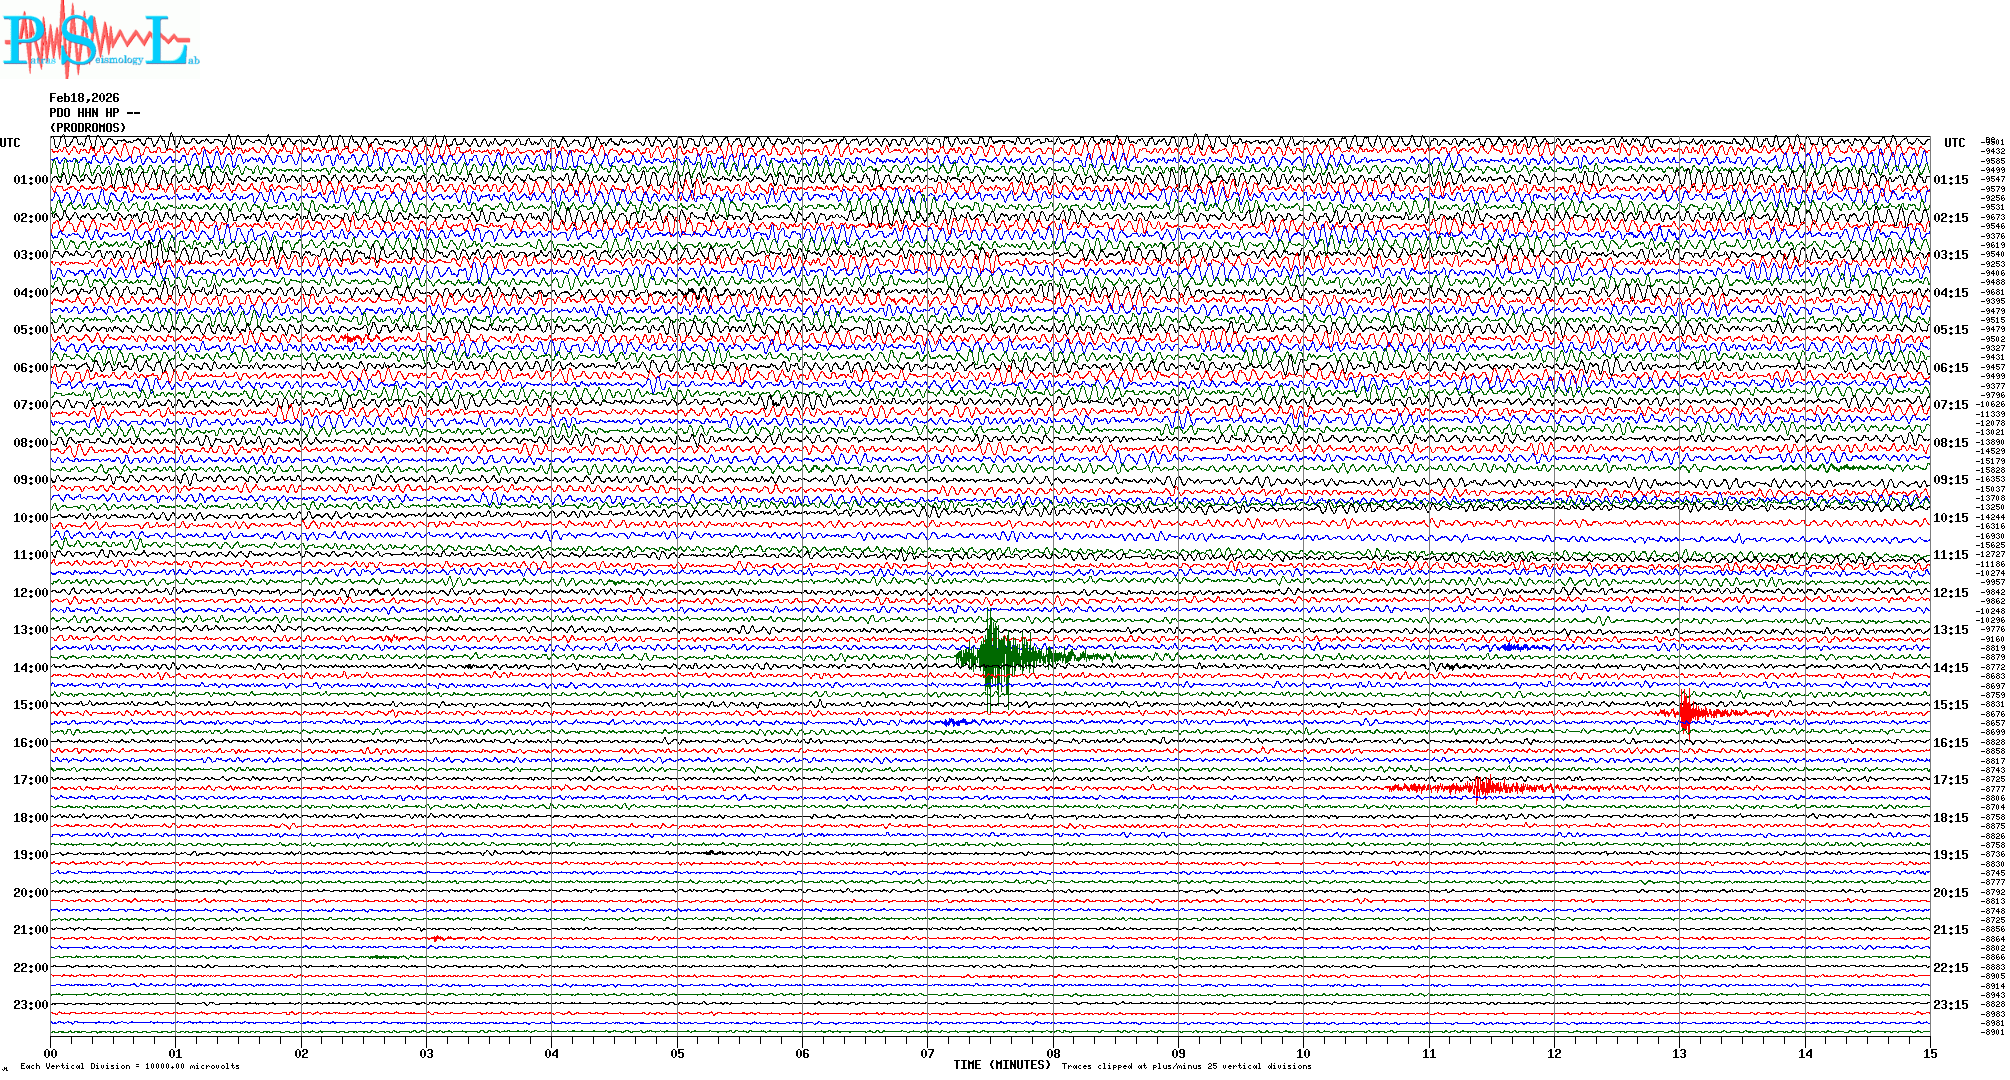Viewport: 2010px width, 1080px height.
Task: Click the 13:00 hour label on left
Action: [30, 630]
